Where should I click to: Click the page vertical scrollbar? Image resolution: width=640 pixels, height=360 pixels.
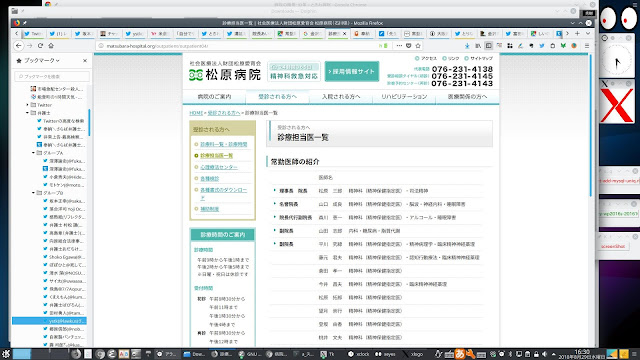click(x=591, y=124)
